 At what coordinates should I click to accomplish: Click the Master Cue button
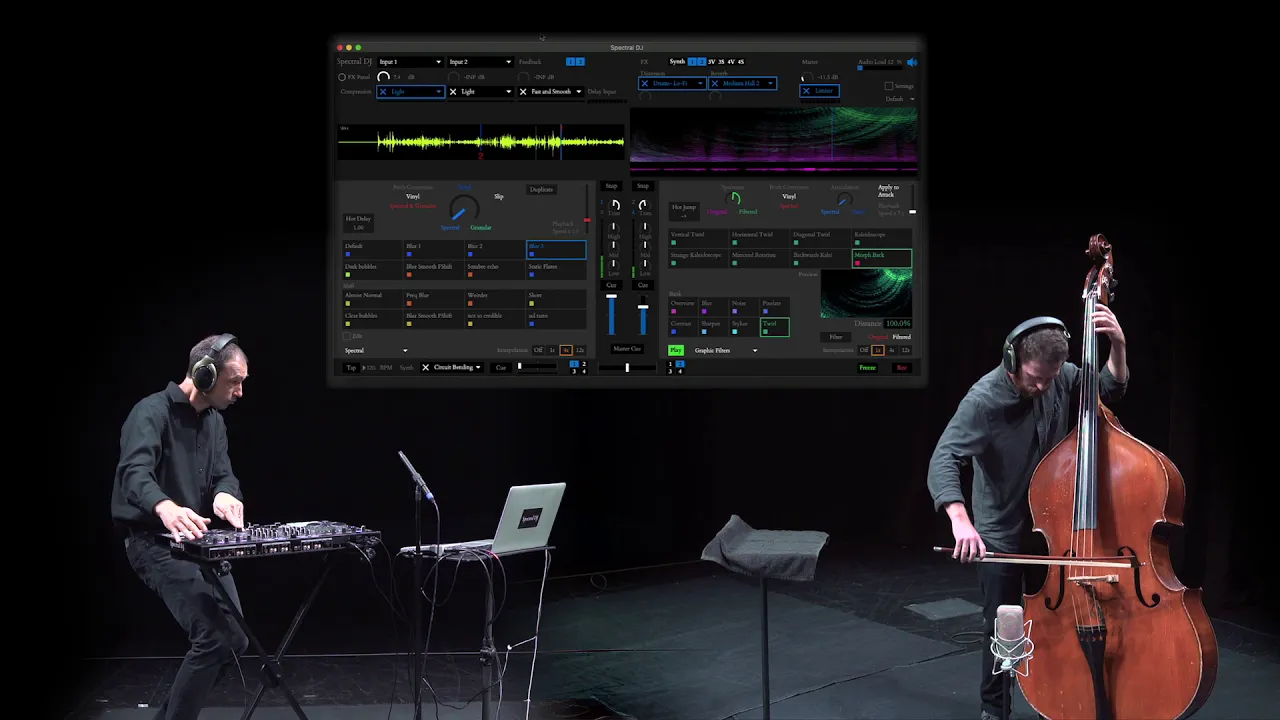[627, 349]
